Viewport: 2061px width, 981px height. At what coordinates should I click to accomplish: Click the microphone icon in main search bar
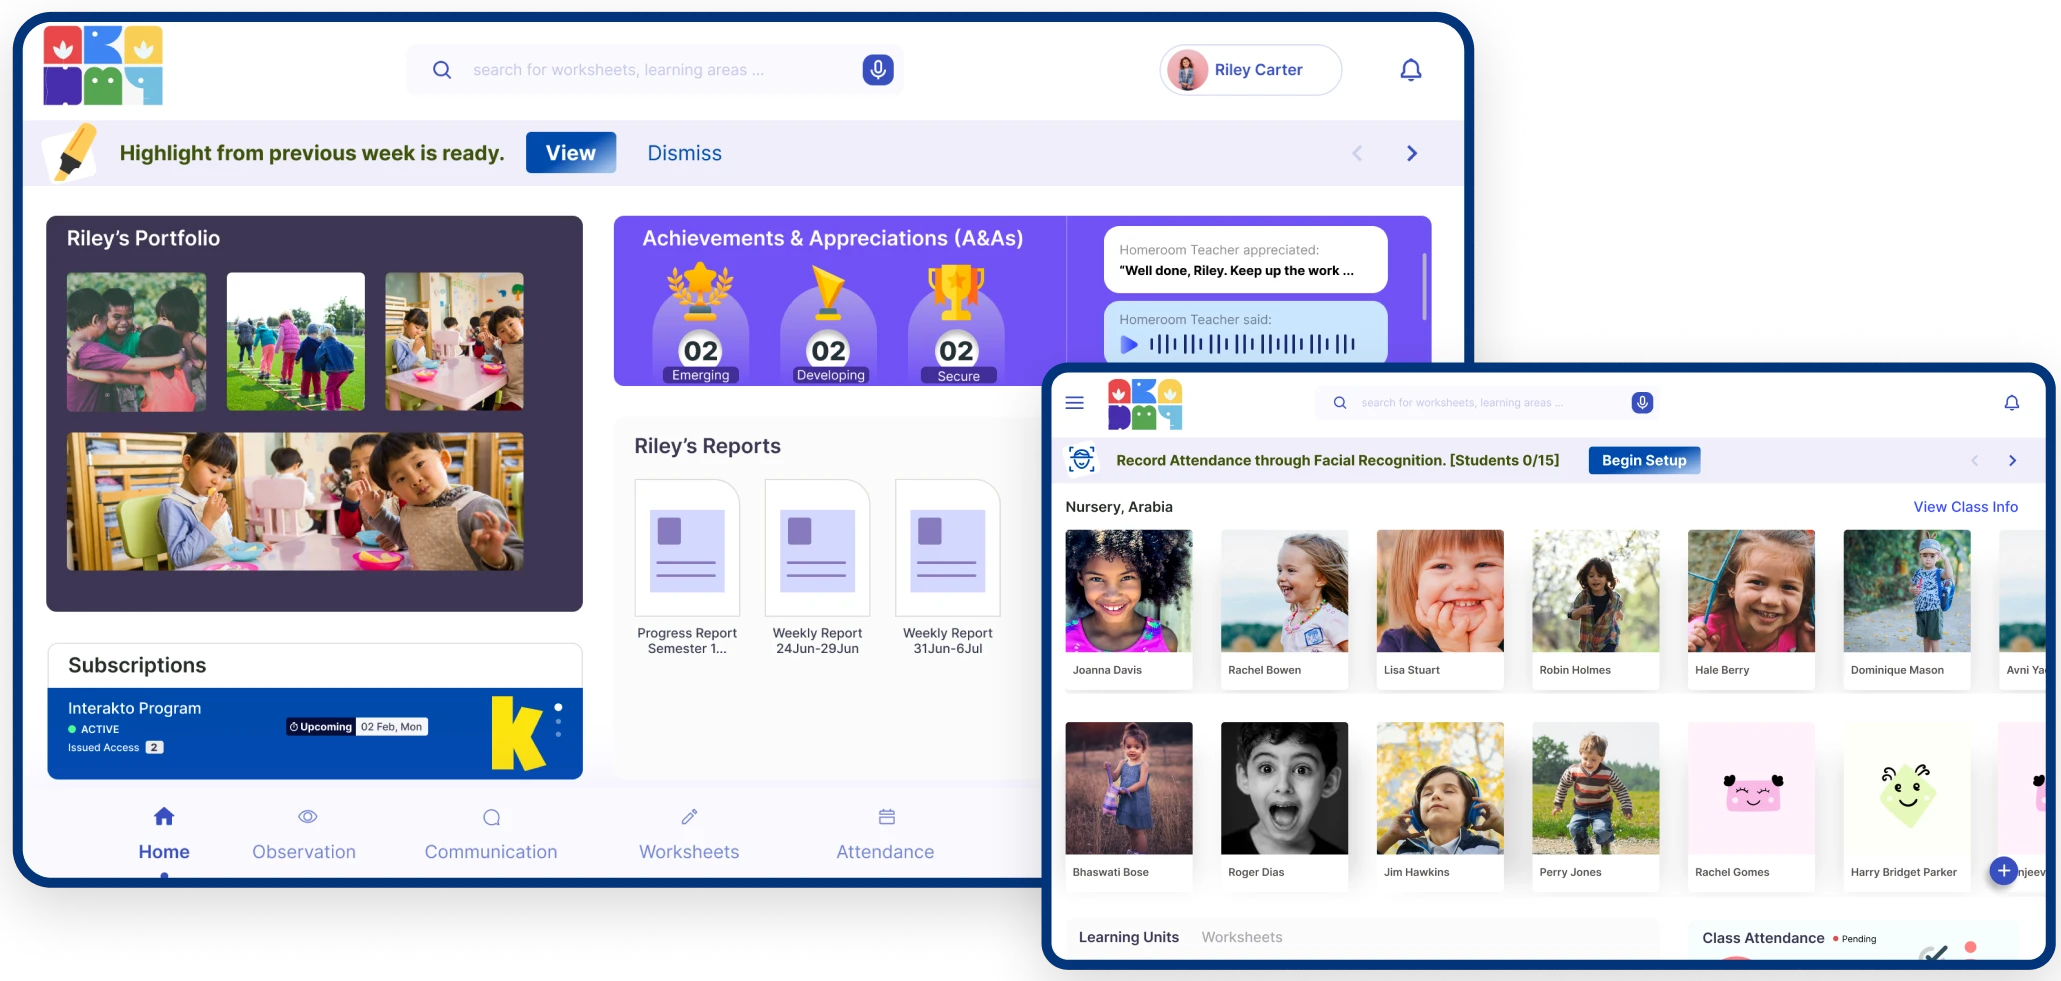877,70
